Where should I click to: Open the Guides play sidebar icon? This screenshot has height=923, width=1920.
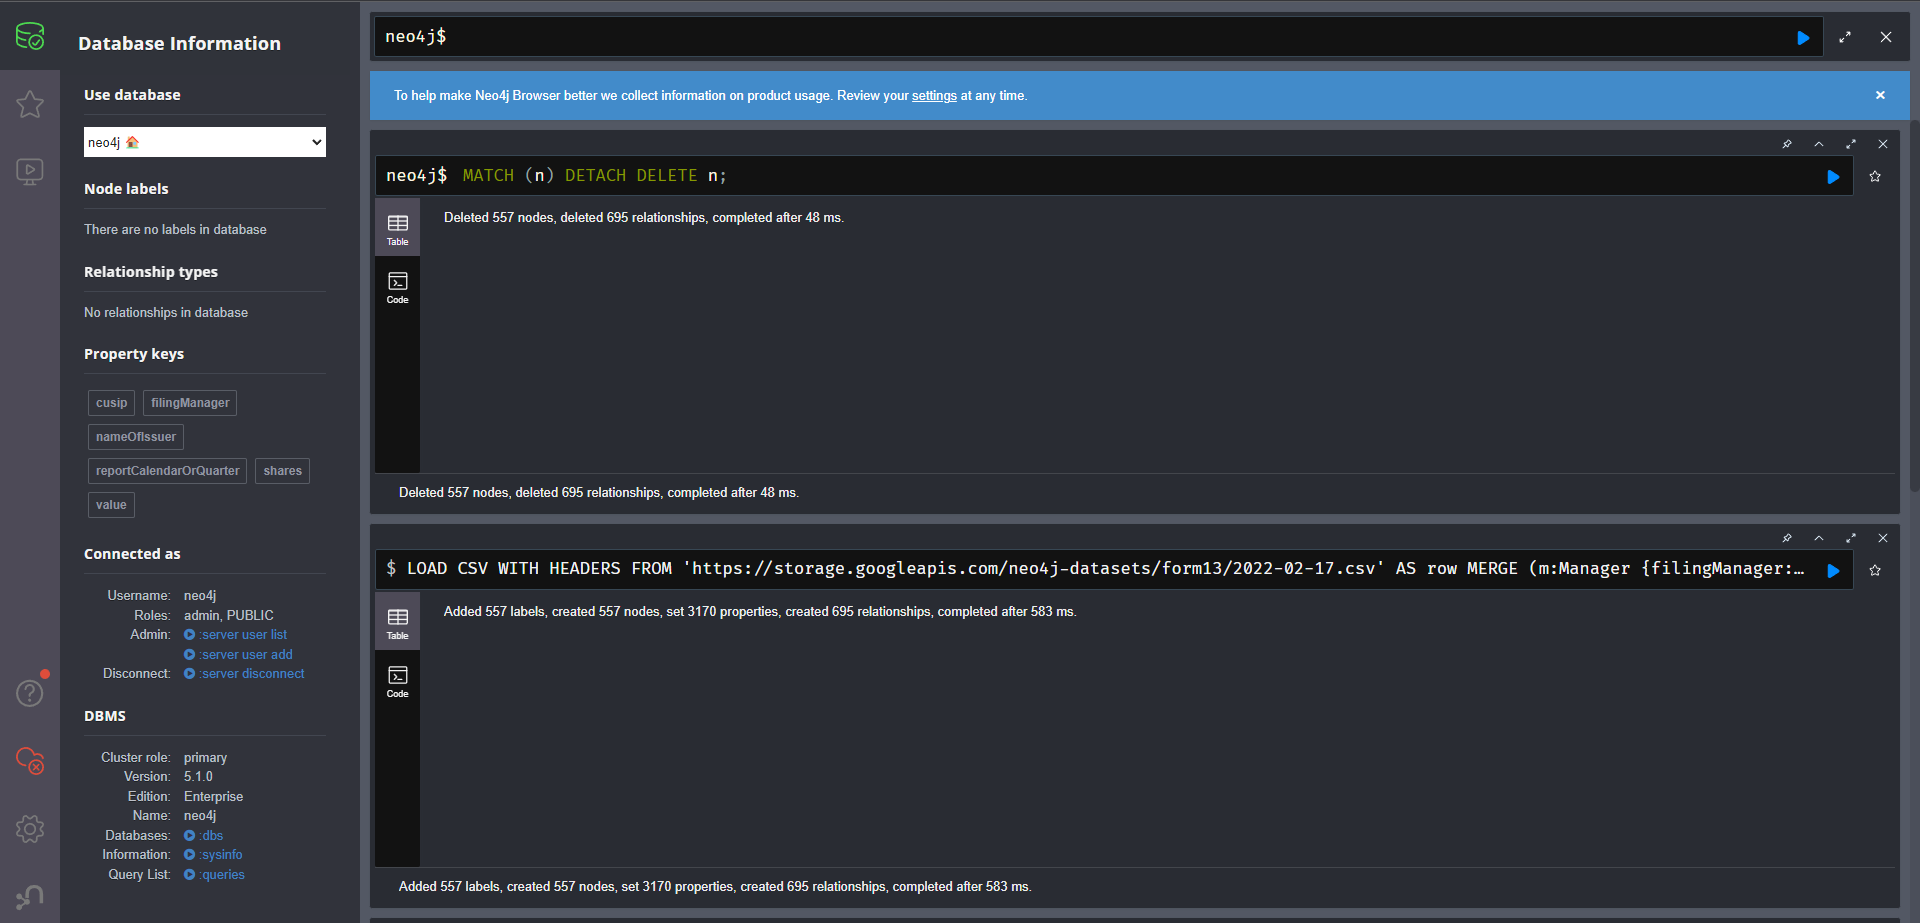tap(30, 171)
